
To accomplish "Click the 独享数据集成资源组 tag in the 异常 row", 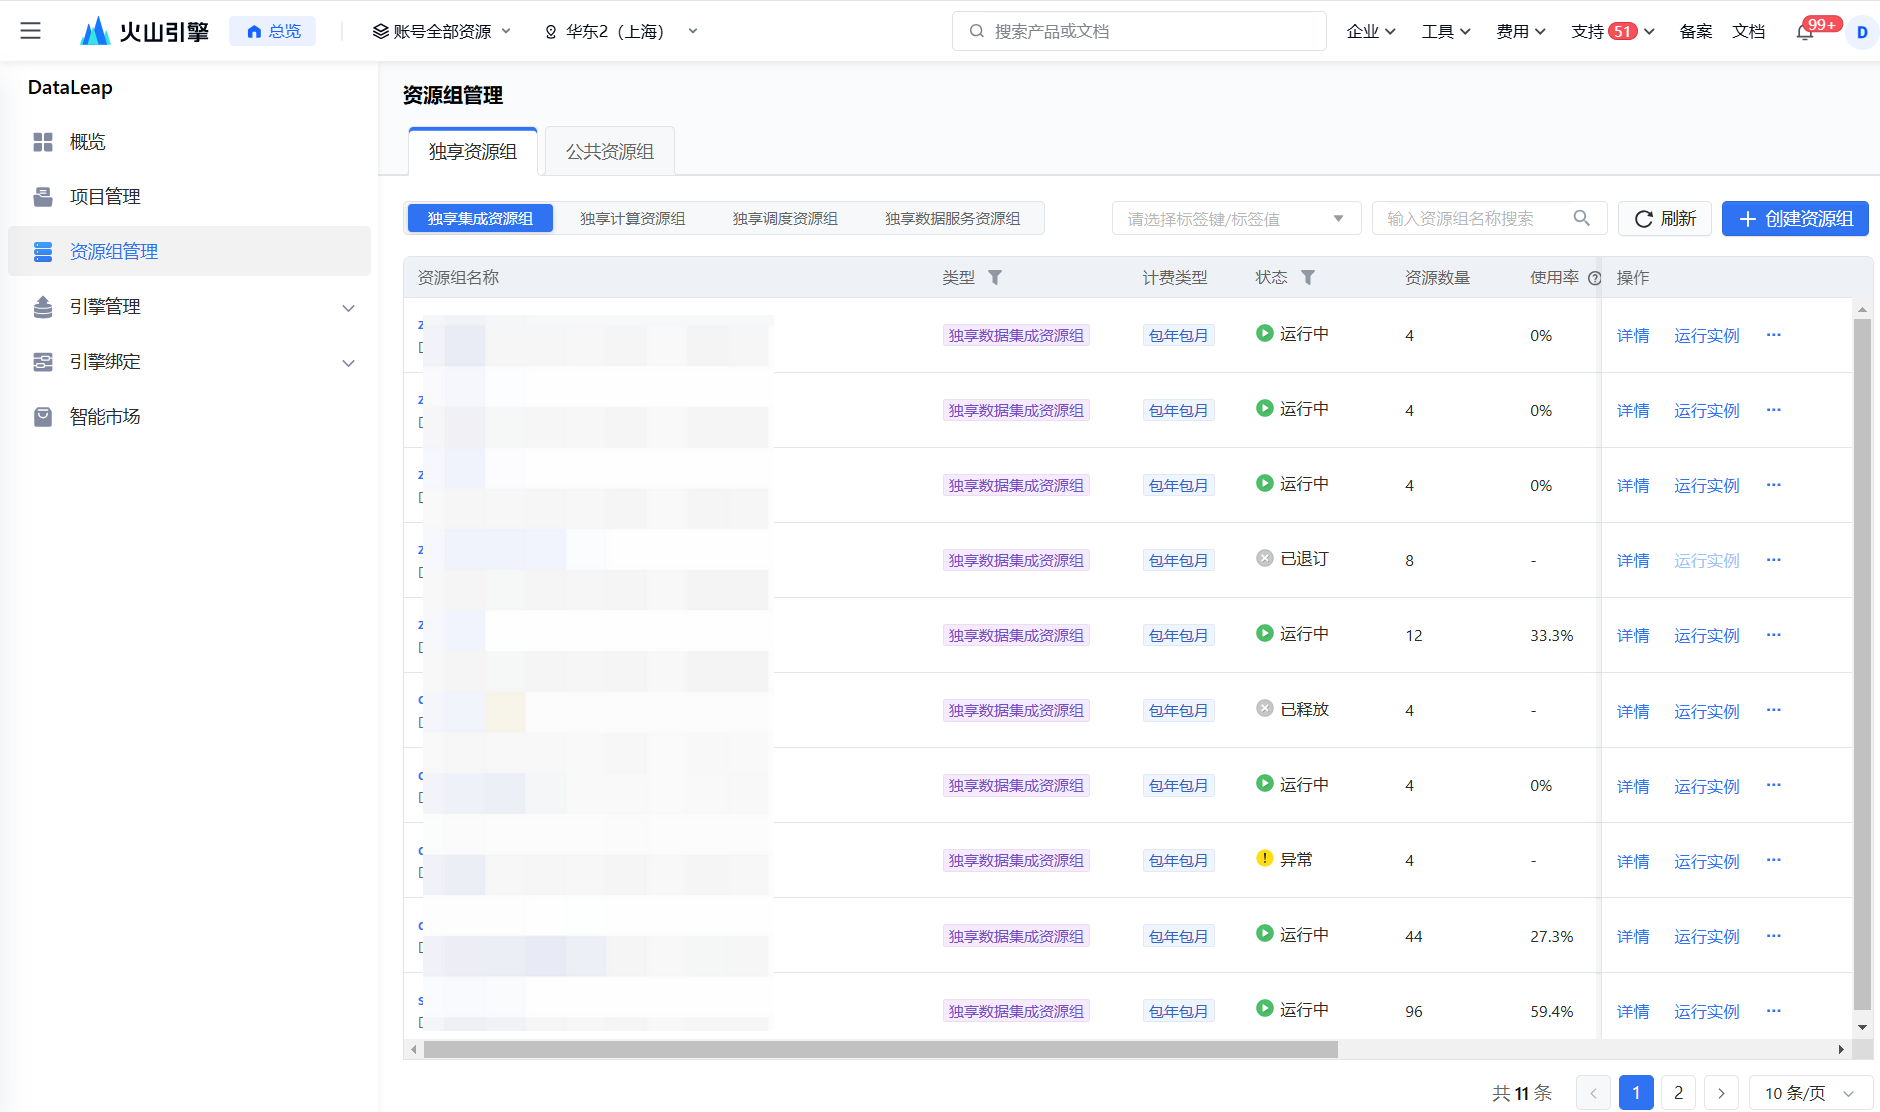I will tap(1016, 860).
